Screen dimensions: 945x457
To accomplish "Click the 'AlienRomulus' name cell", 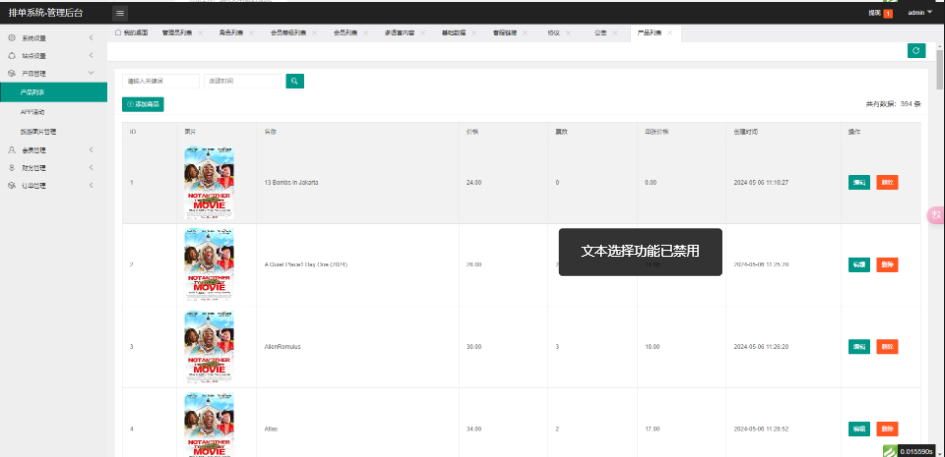I will click(x=283, y=347).
